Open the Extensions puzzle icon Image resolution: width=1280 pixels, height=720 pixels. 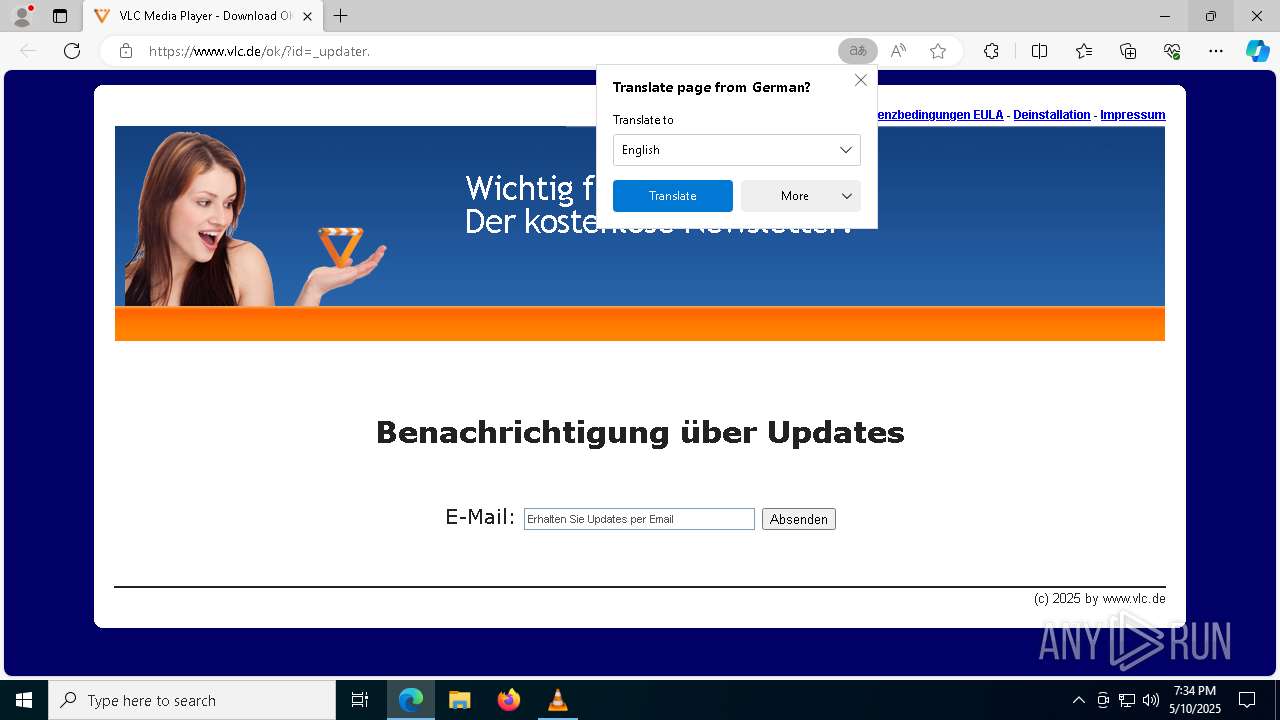click(991, 51)
